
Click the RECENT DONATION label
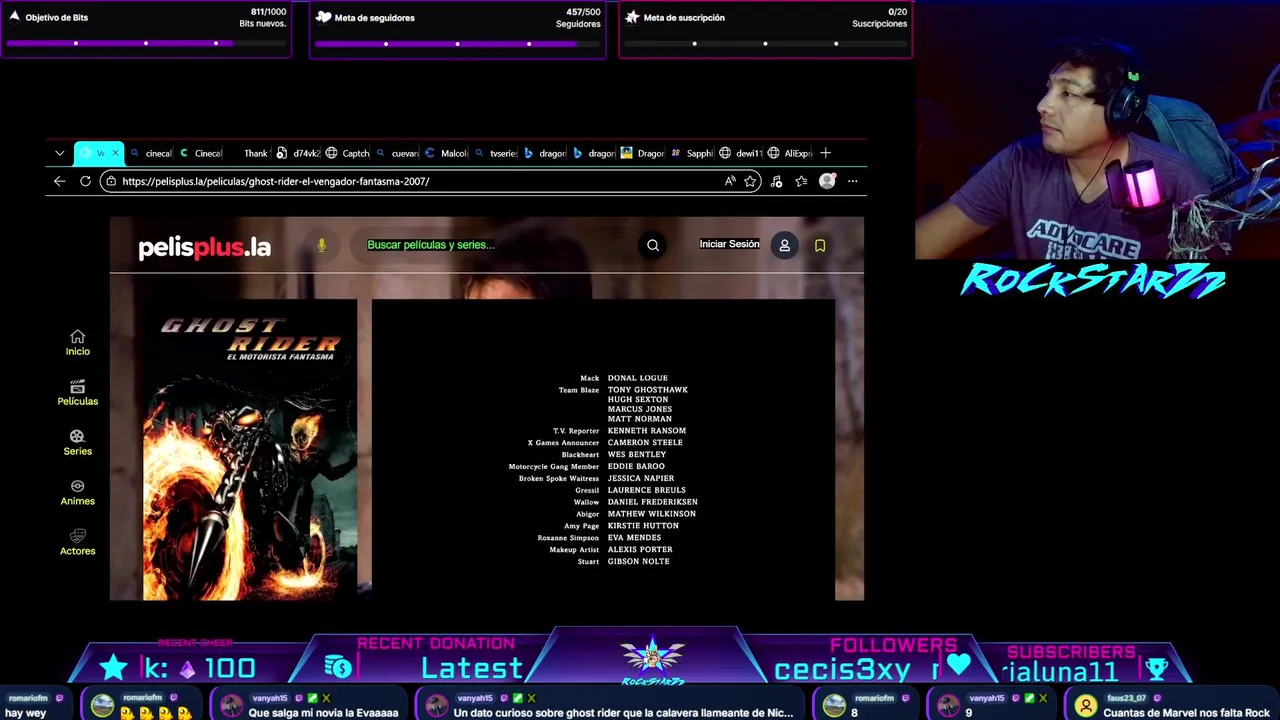pos(436,644)
